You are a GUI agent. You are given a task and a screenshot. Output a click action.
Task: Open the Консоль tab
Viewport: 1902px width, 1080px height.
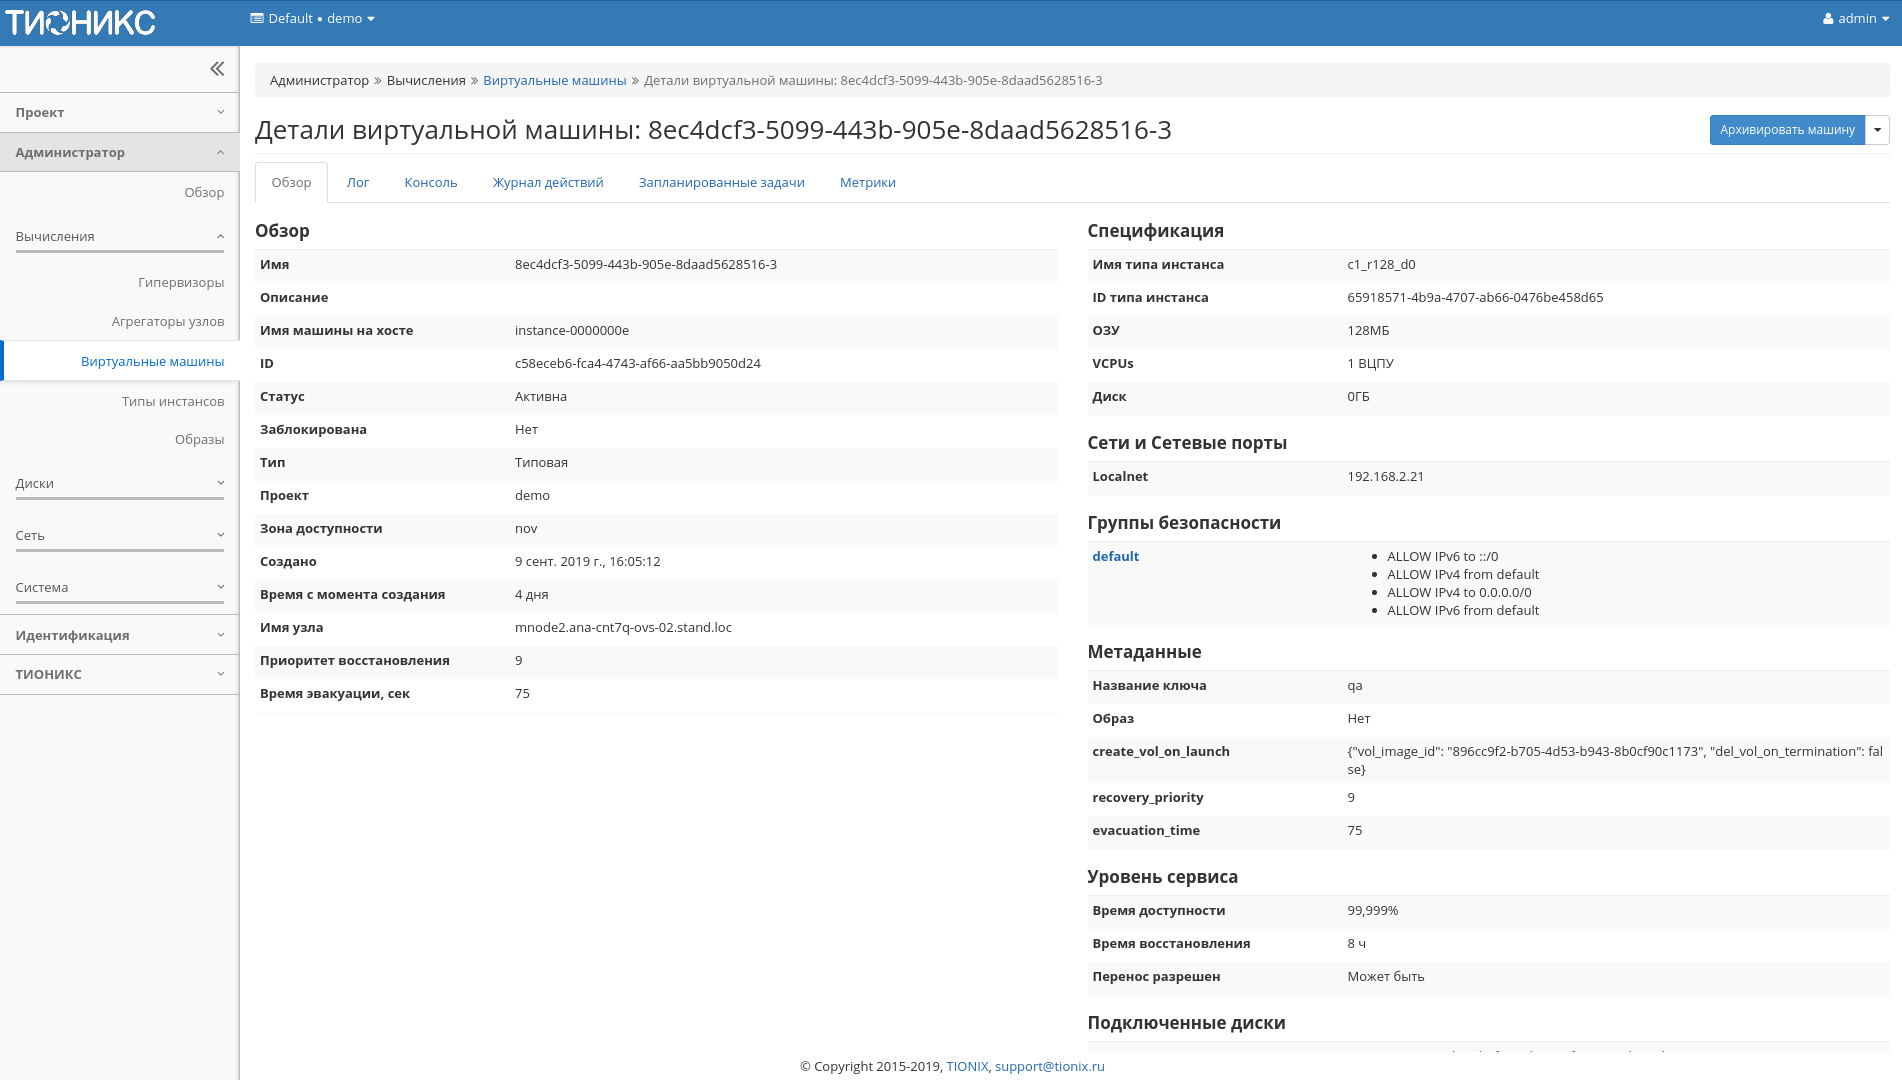[x=430, y=182]
